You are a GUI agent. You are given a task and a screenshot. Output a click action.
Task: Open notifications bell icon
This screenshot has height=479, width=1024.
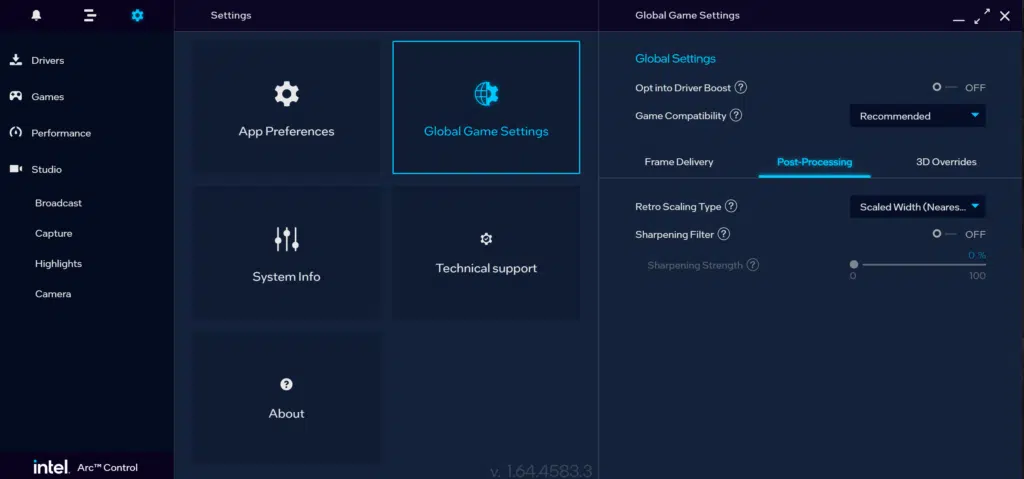click(x=37, y=15)
